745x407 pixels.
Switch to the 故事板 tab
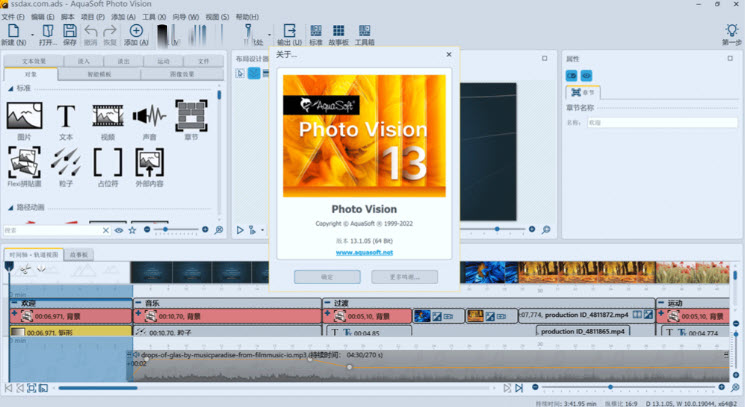coord(80,255)
